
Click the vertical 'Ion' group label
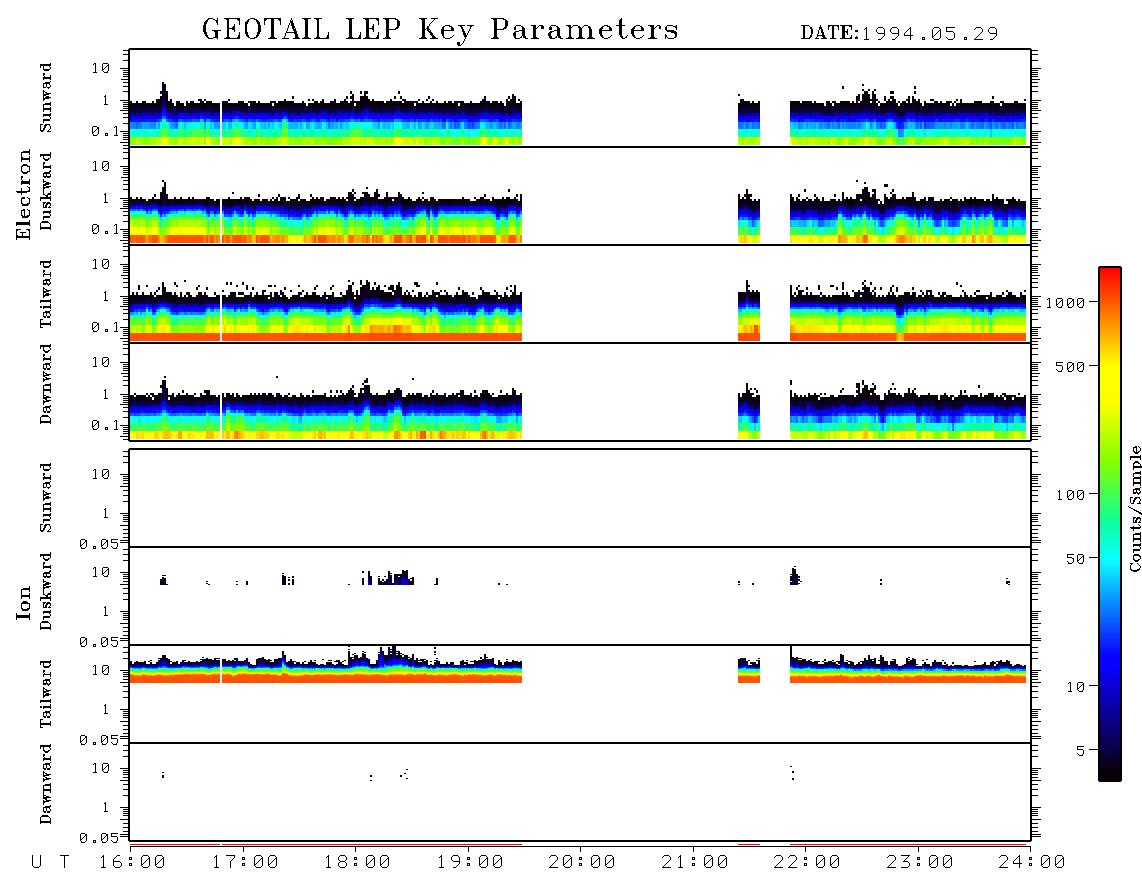[24, 602]
